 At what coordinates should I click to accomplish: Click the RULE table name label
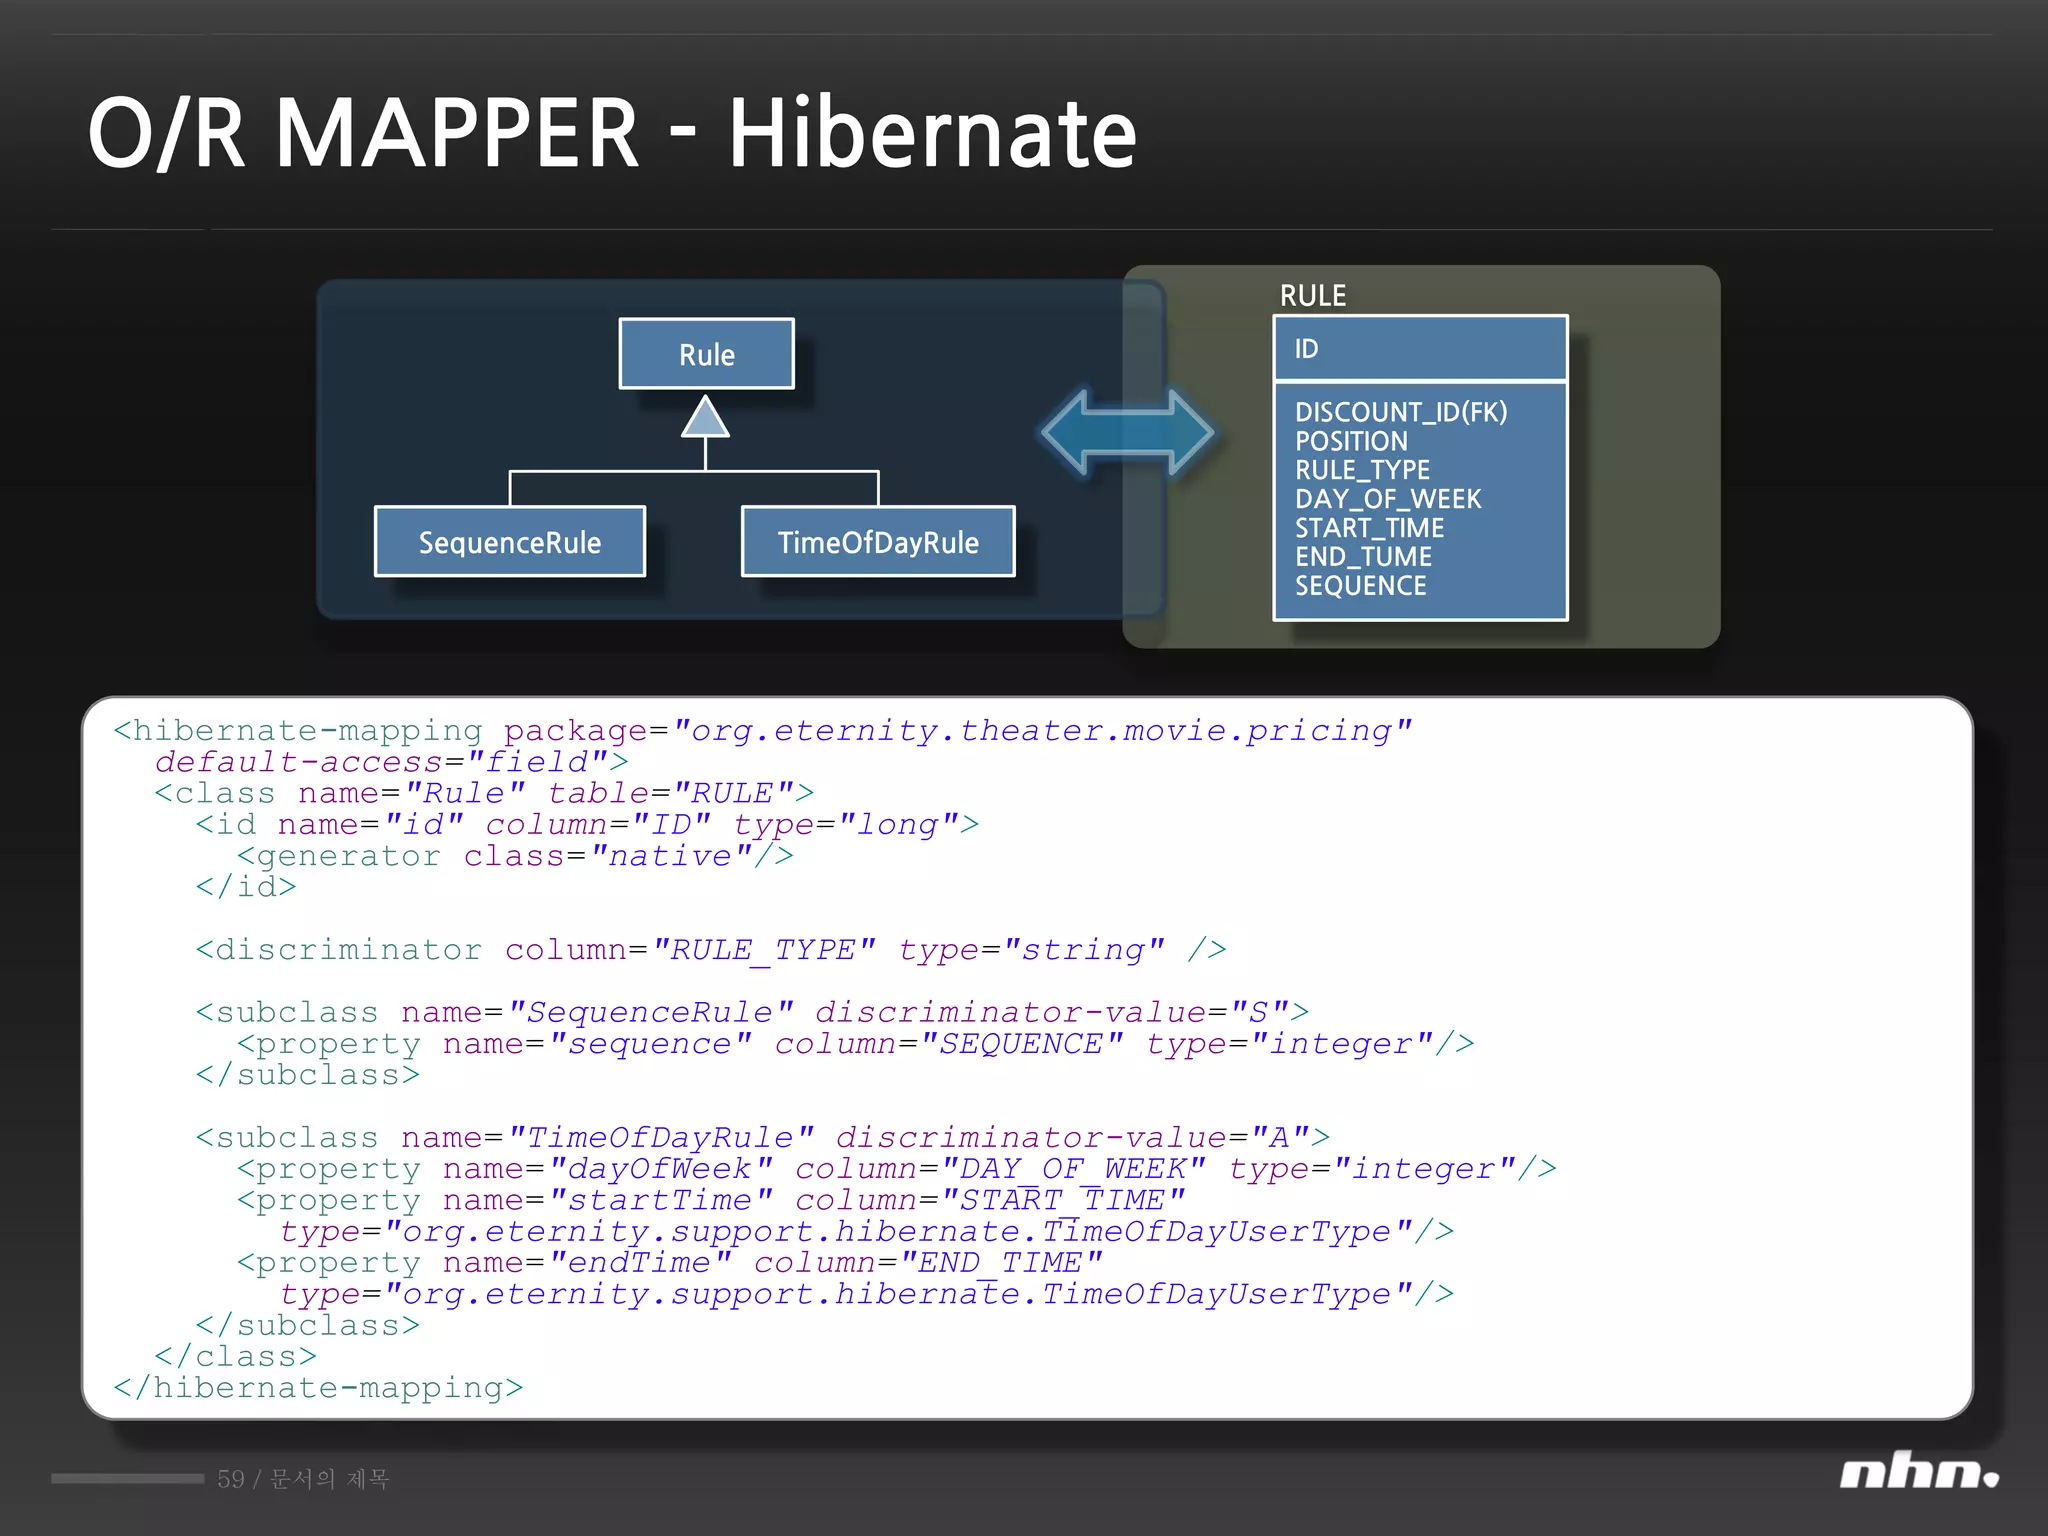click(x=1313, y=296)
